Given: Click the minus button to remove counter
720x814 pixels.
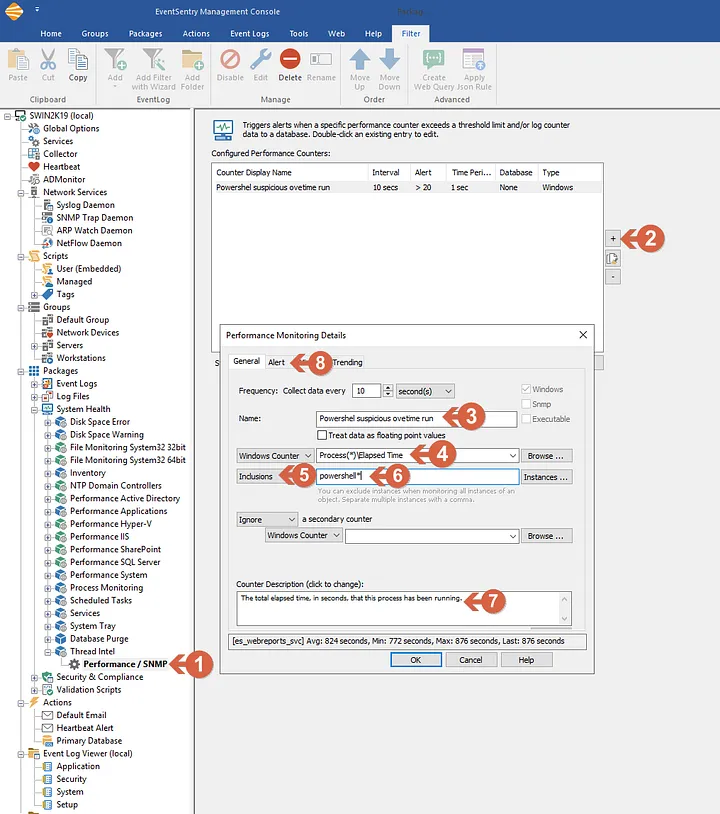Looking at the screenshot, I should 613,277.
